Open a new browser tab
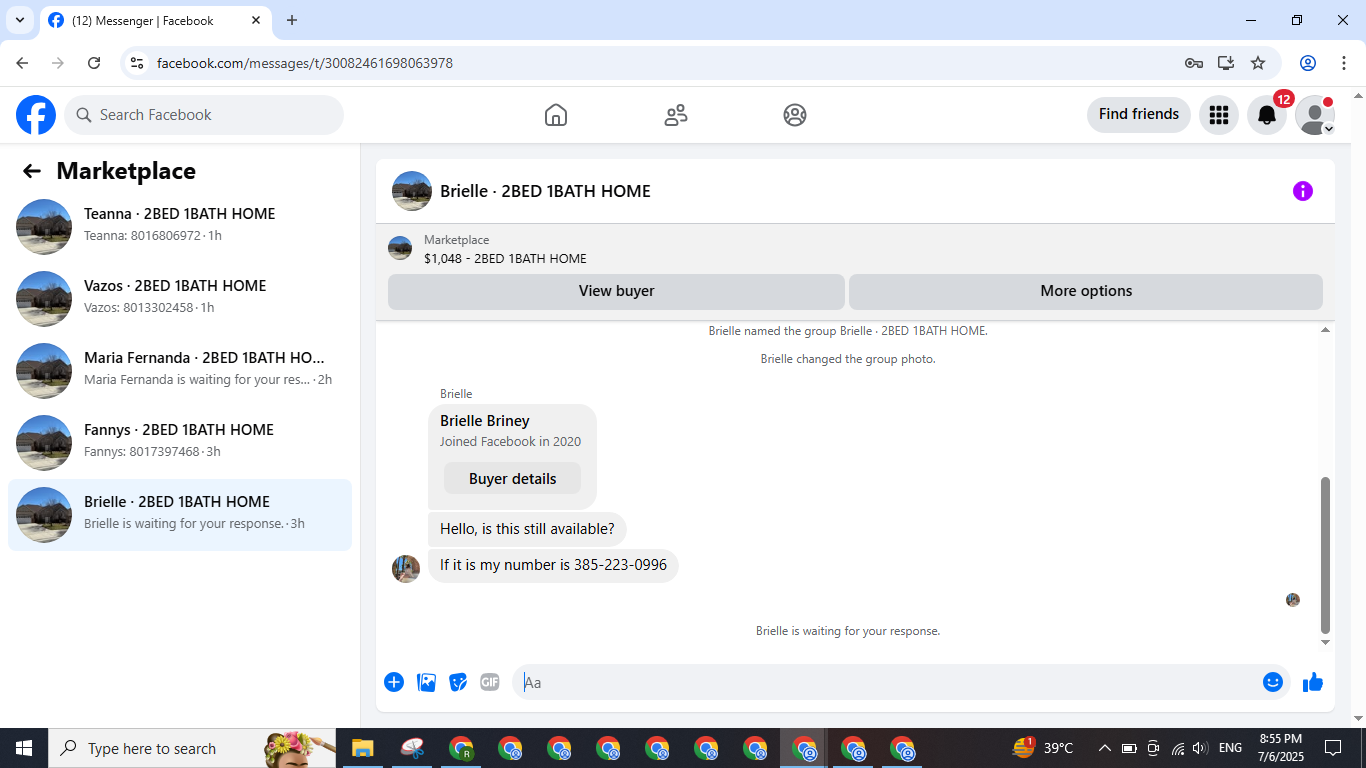This screenshot has width=1366, height=768. (x=292, y=20)
